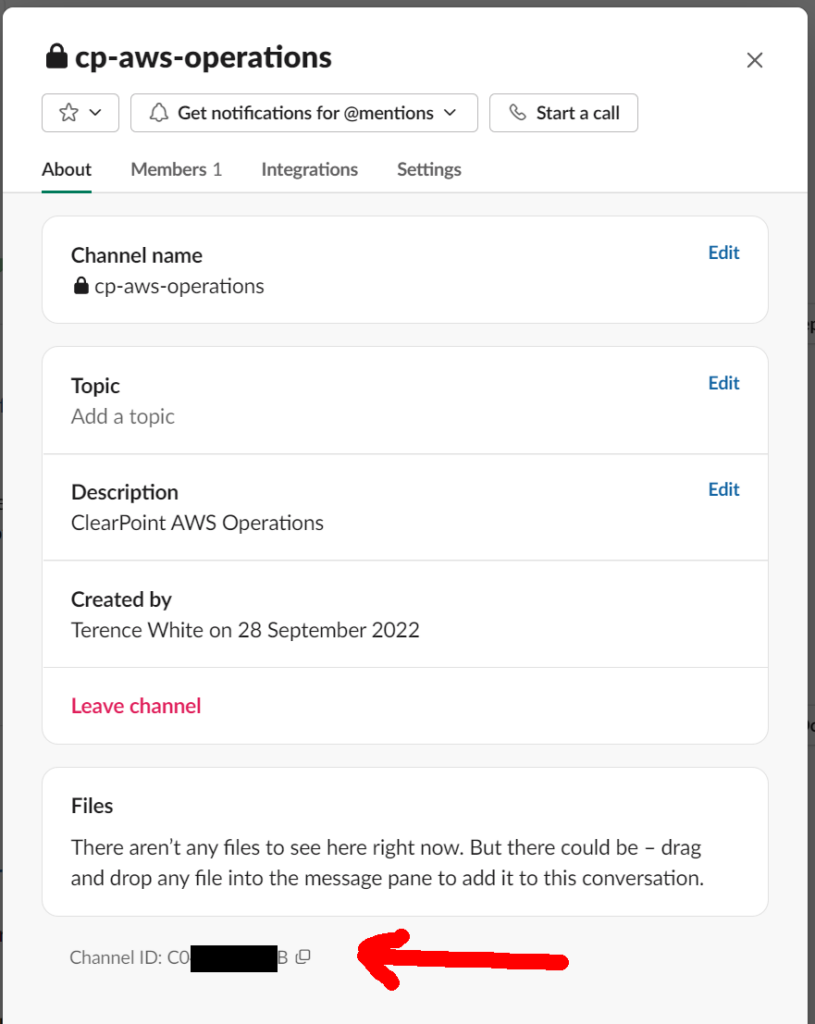Start a call in this channel
The width and height of the screenshot is (815, 1024).
pos(563,112)
